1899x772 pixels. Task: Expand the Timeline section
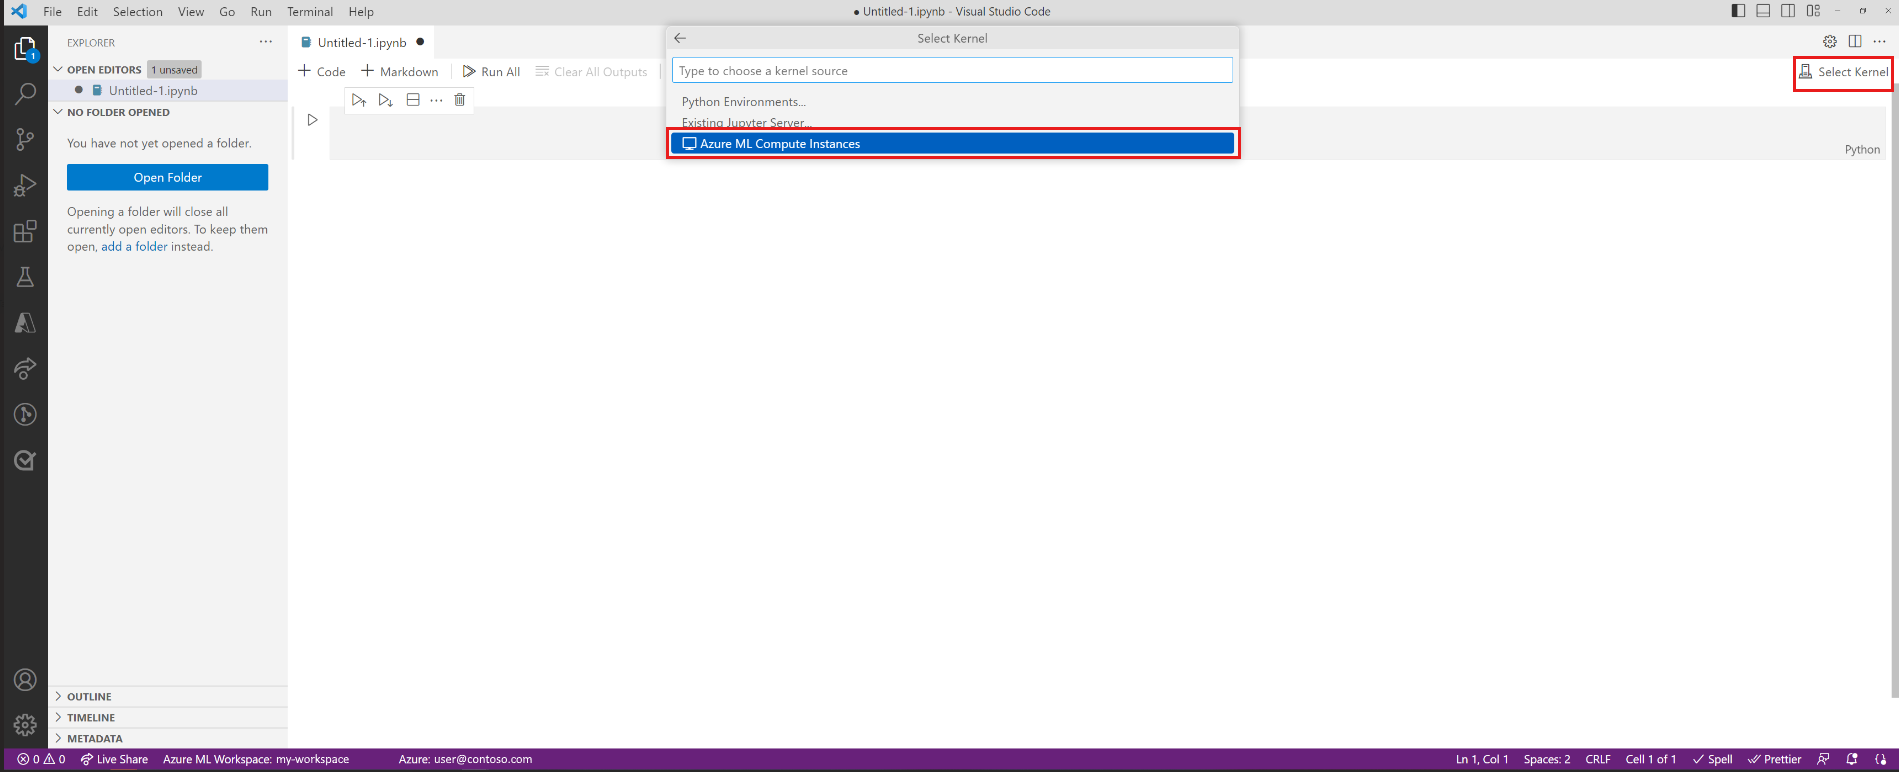click(91, 718)
